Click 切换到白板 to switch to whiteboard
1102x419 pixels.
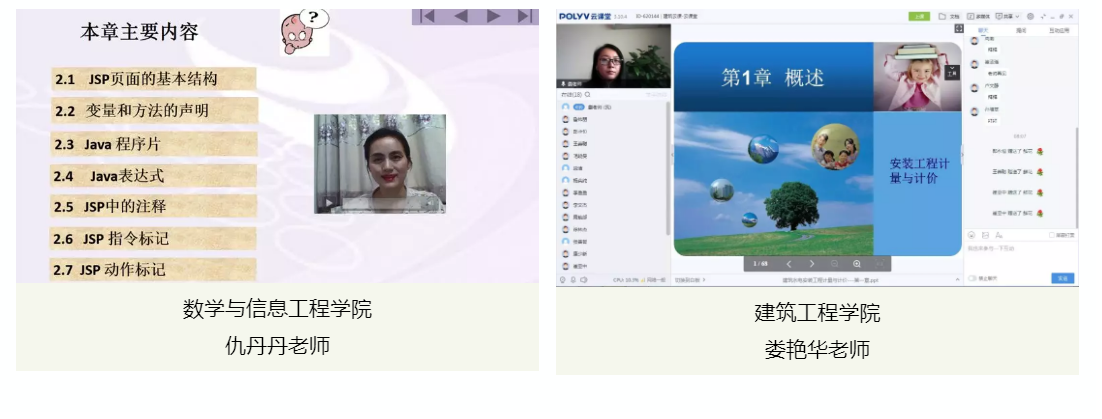[690, 280]
